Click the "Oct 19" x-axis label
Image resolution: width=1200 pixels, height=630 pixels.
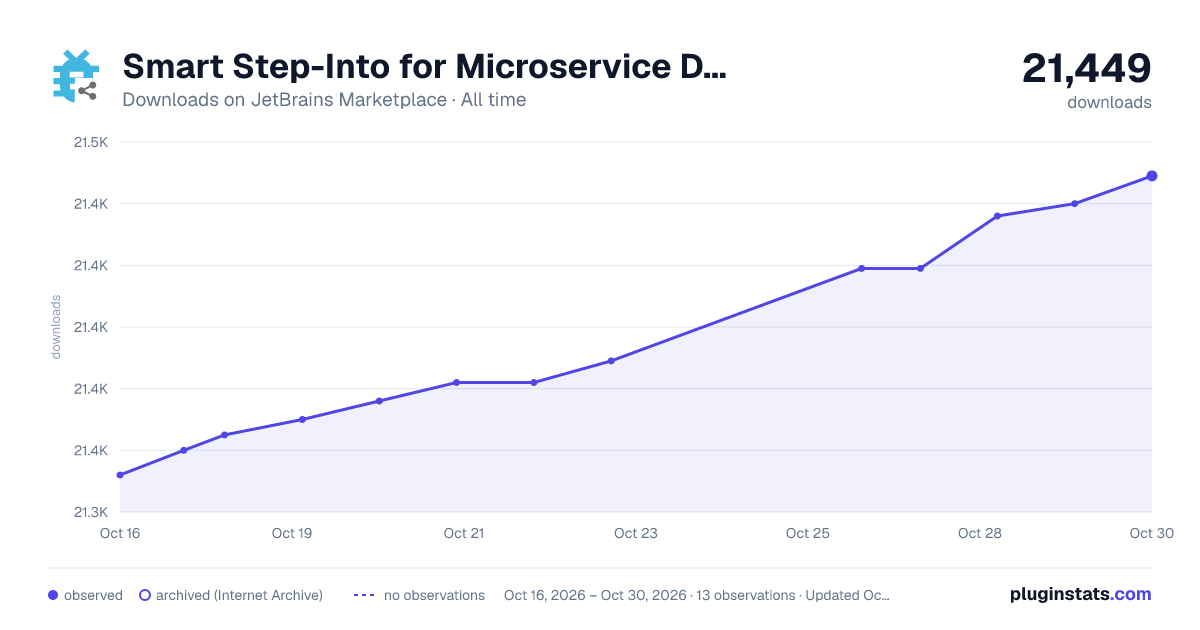[x=292, y=533]
